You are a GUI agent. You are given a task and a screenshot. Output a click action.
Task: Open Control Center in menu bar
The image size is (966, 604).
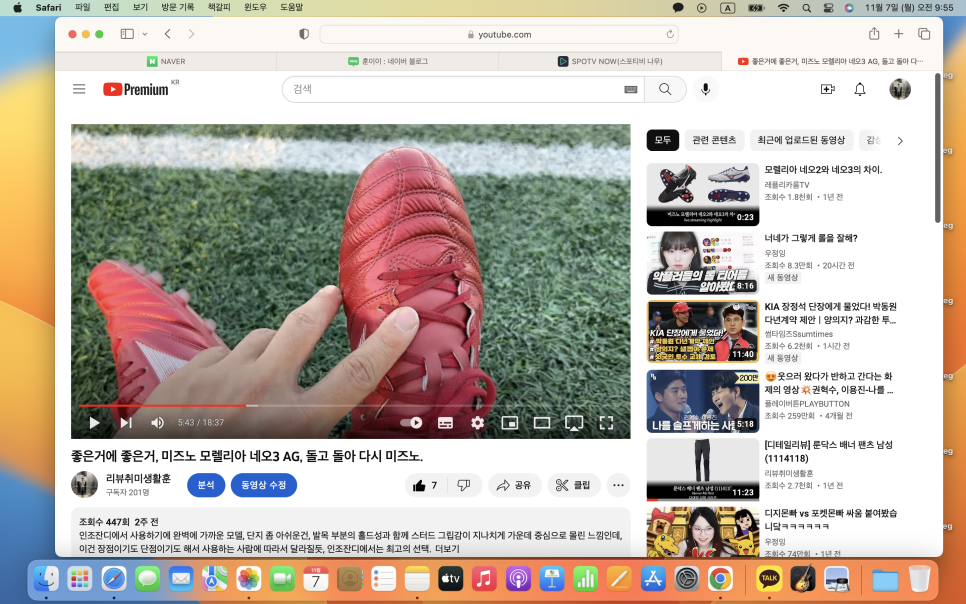pyautogui.click(x=829, y=8)
